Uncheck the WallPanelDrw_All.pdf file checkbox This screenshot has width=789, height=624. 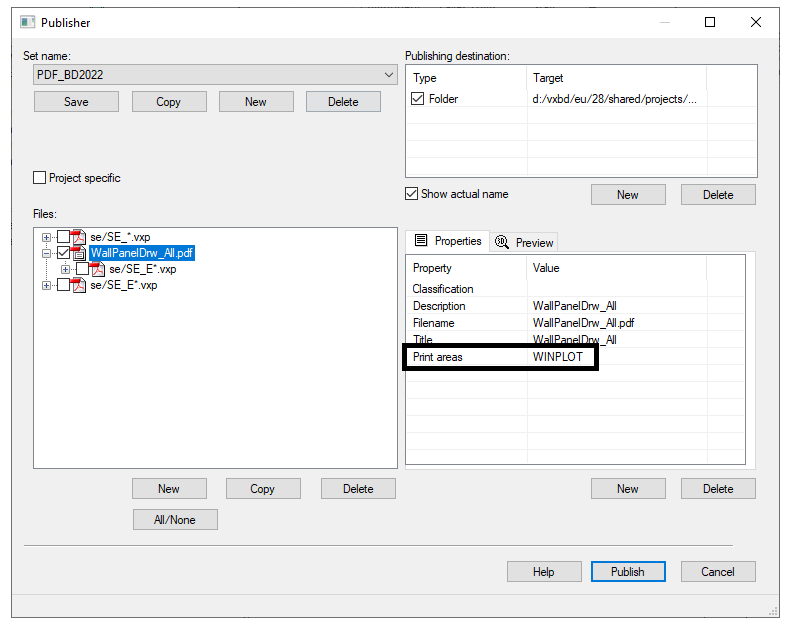63,253
